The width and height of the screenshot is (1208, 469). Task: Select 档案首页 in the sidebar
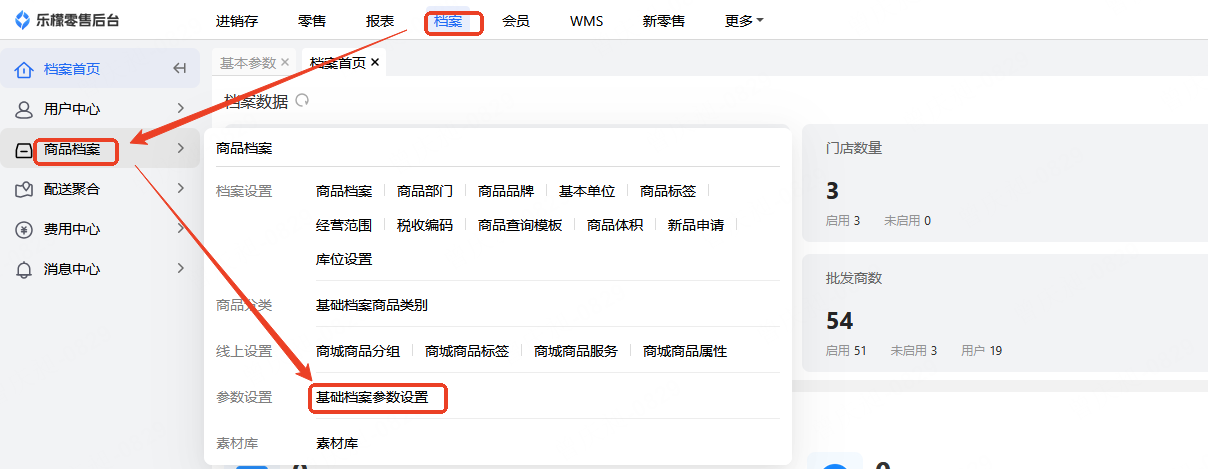pos(72,69)
